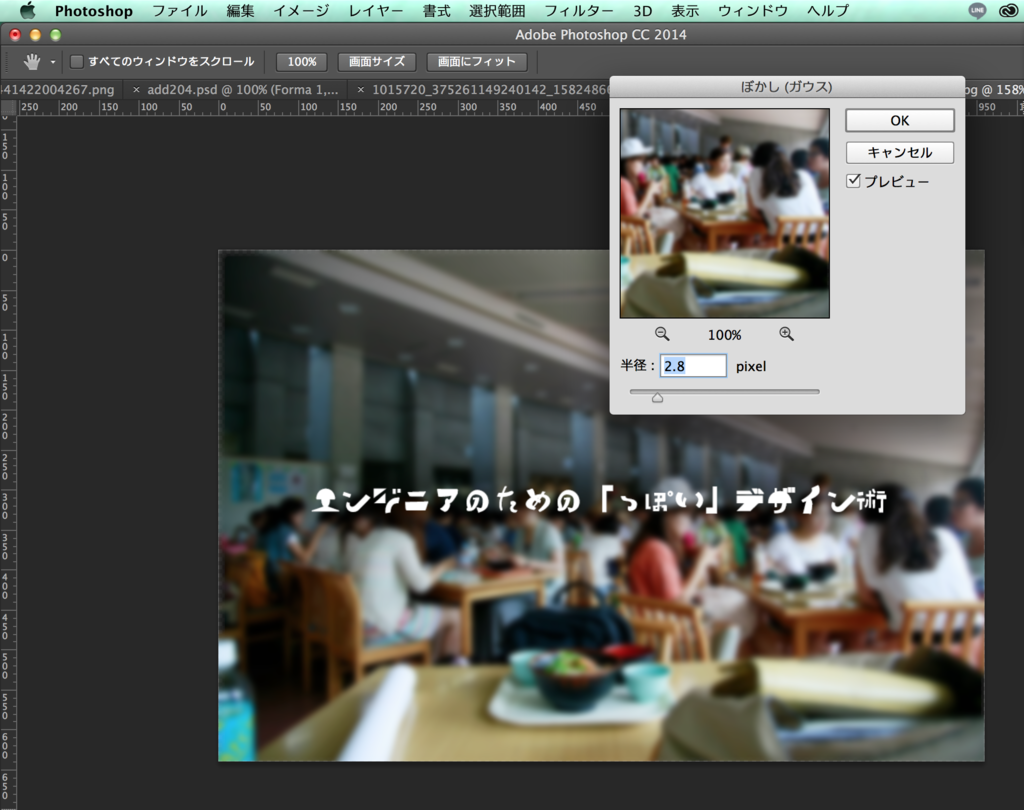Close the 1015720_375261149240142 tab with its x
Image resolution: width=1024 pixels, height=810 pixels.
(360, 89)
